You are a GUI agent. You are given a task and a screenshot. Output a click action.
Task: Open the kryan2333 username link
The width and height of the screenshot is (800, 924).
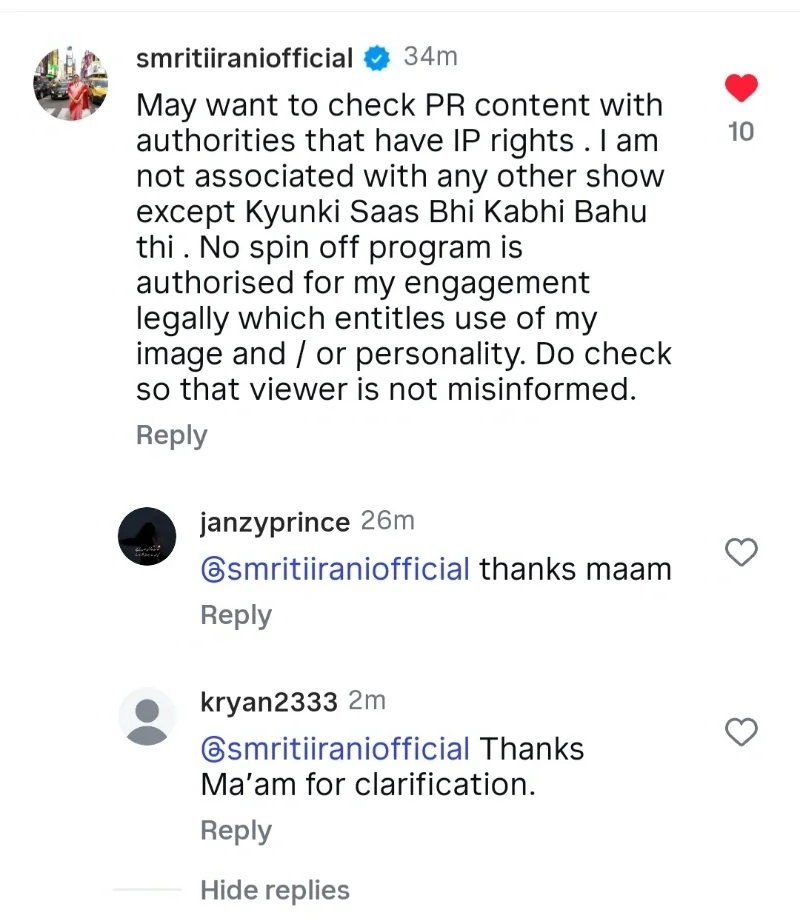(269, 702)
